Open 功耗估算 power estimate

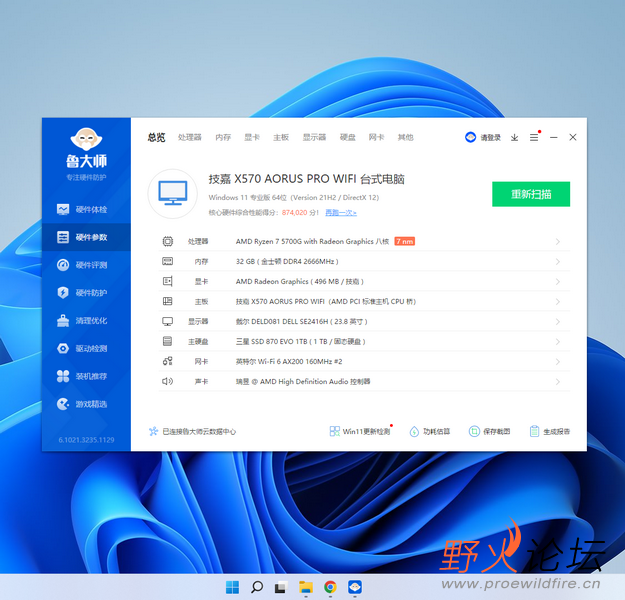430,431
